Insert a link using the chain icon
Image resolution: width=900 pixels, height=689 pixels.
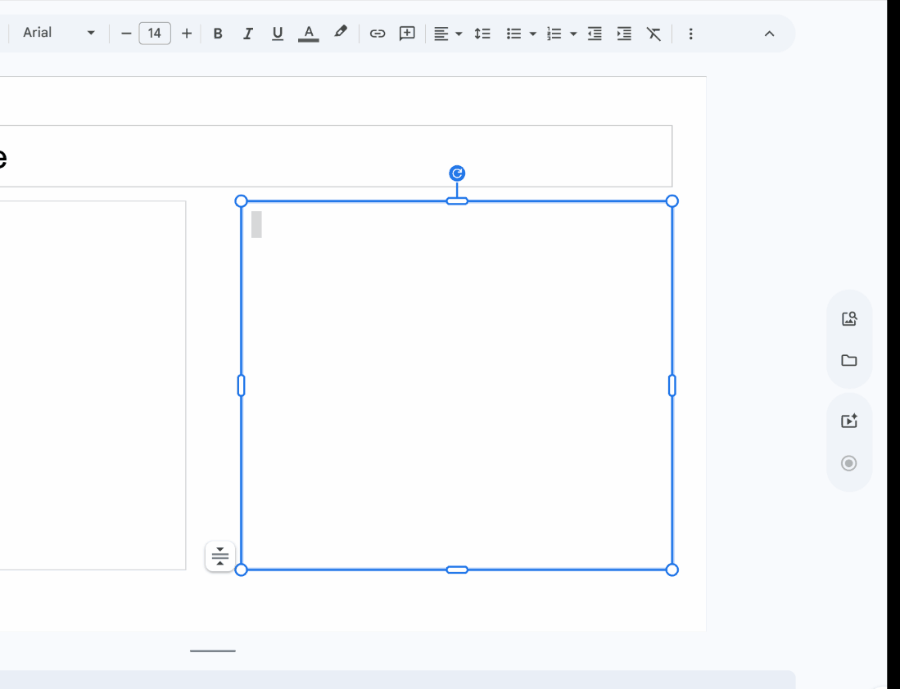click(377, 34)
